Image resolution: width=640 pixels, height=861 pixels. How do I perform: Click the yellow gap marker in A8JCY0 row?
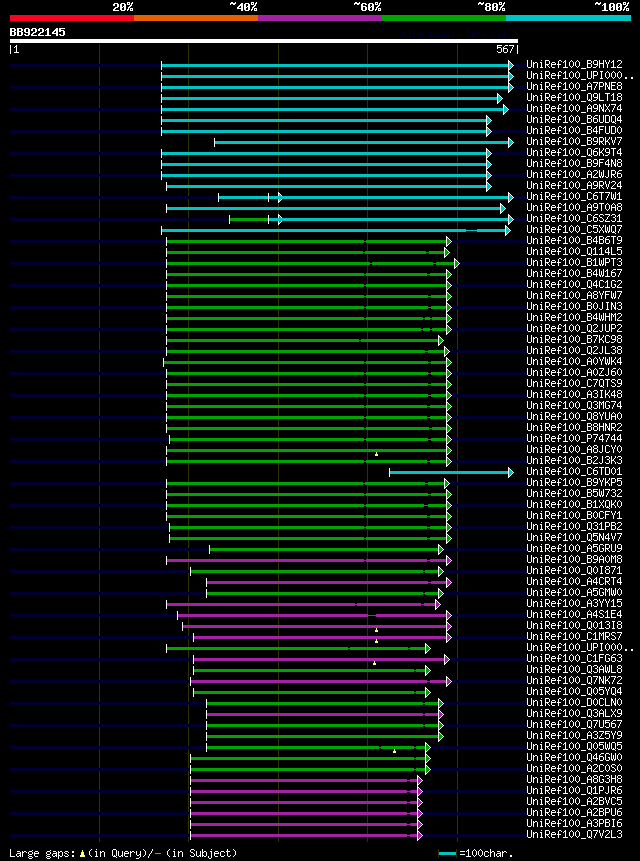(x=377, y=454)
